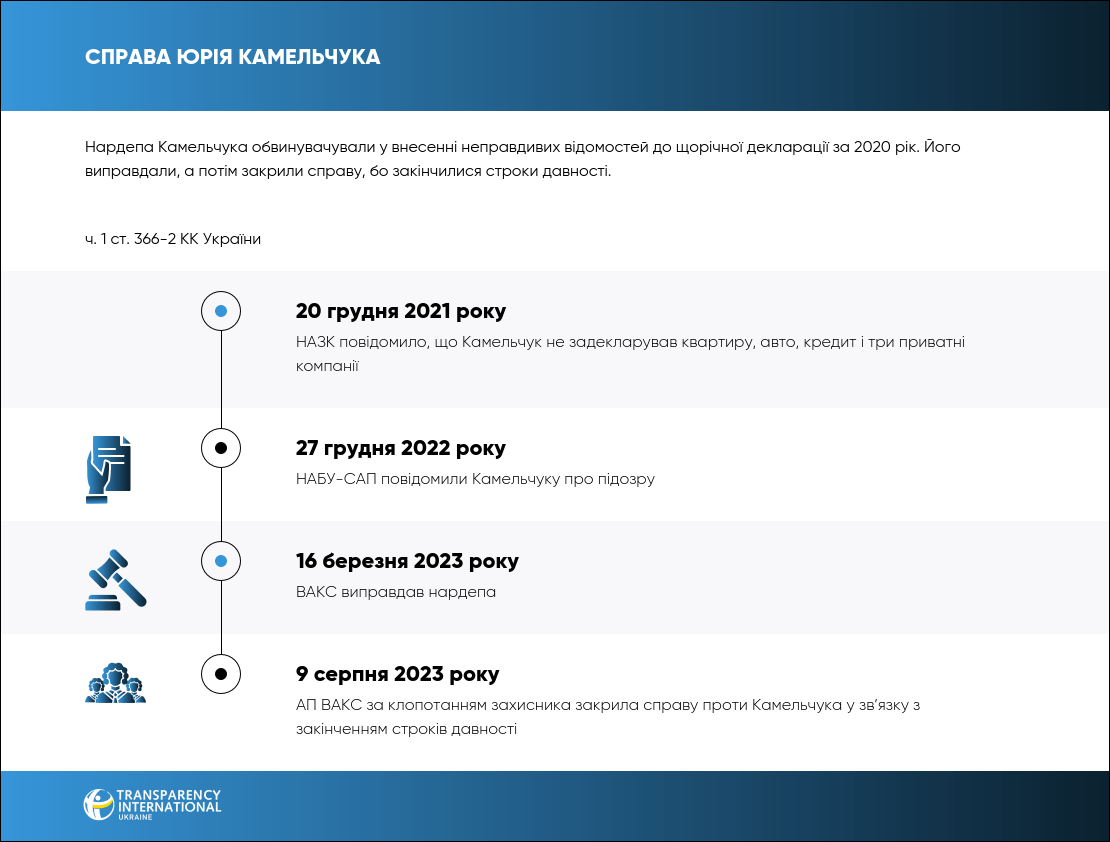Viewport: 1110px width, 842px height.
Task: Select the blue marker for 20 грудня 2021
Action: [221, 311]
